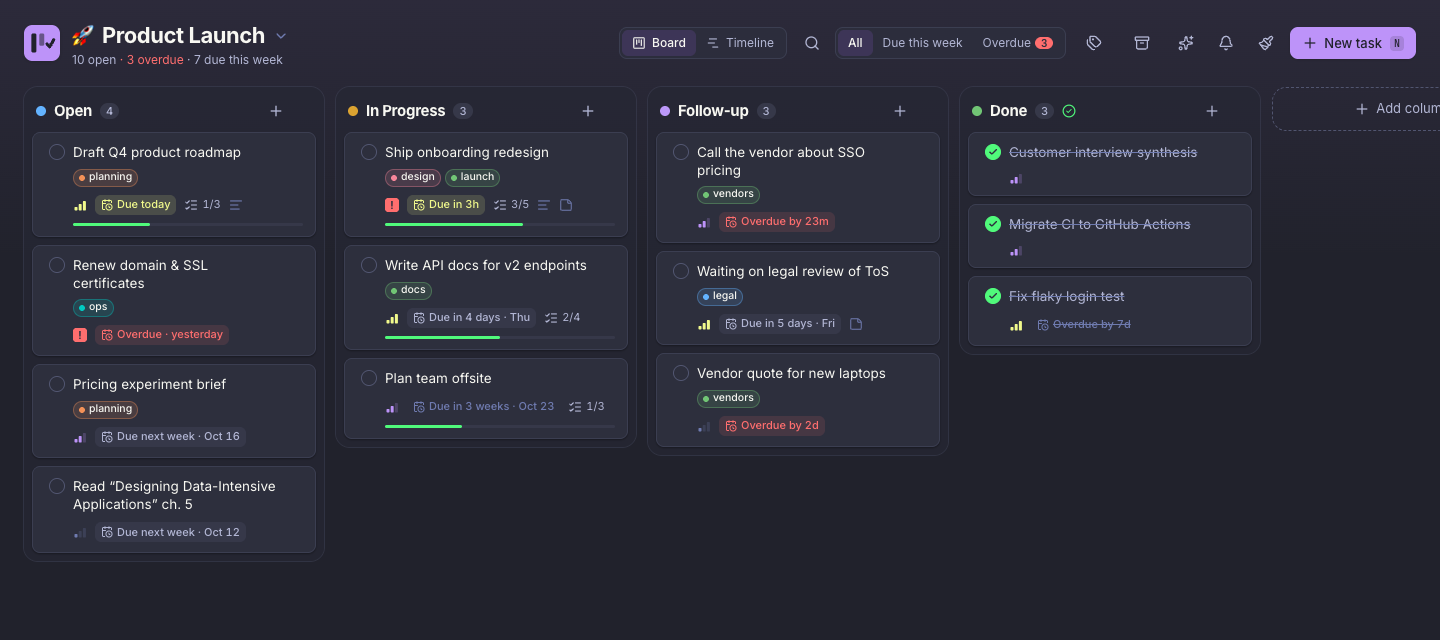The image size is (1440, 640).
Task: Click the ops tag
Action: pos(93,308)
